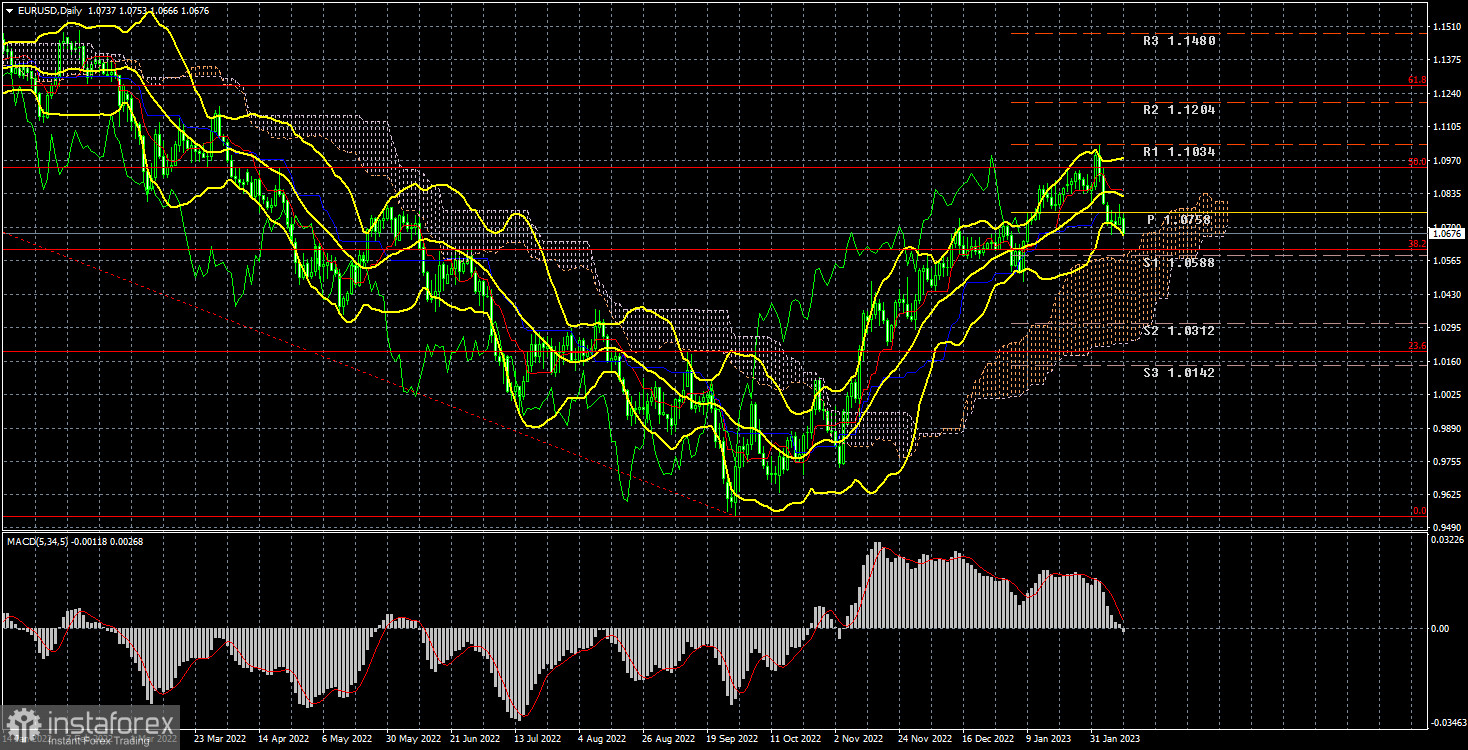Click the 1.1375 price axis value

[x=1446, y=59]
